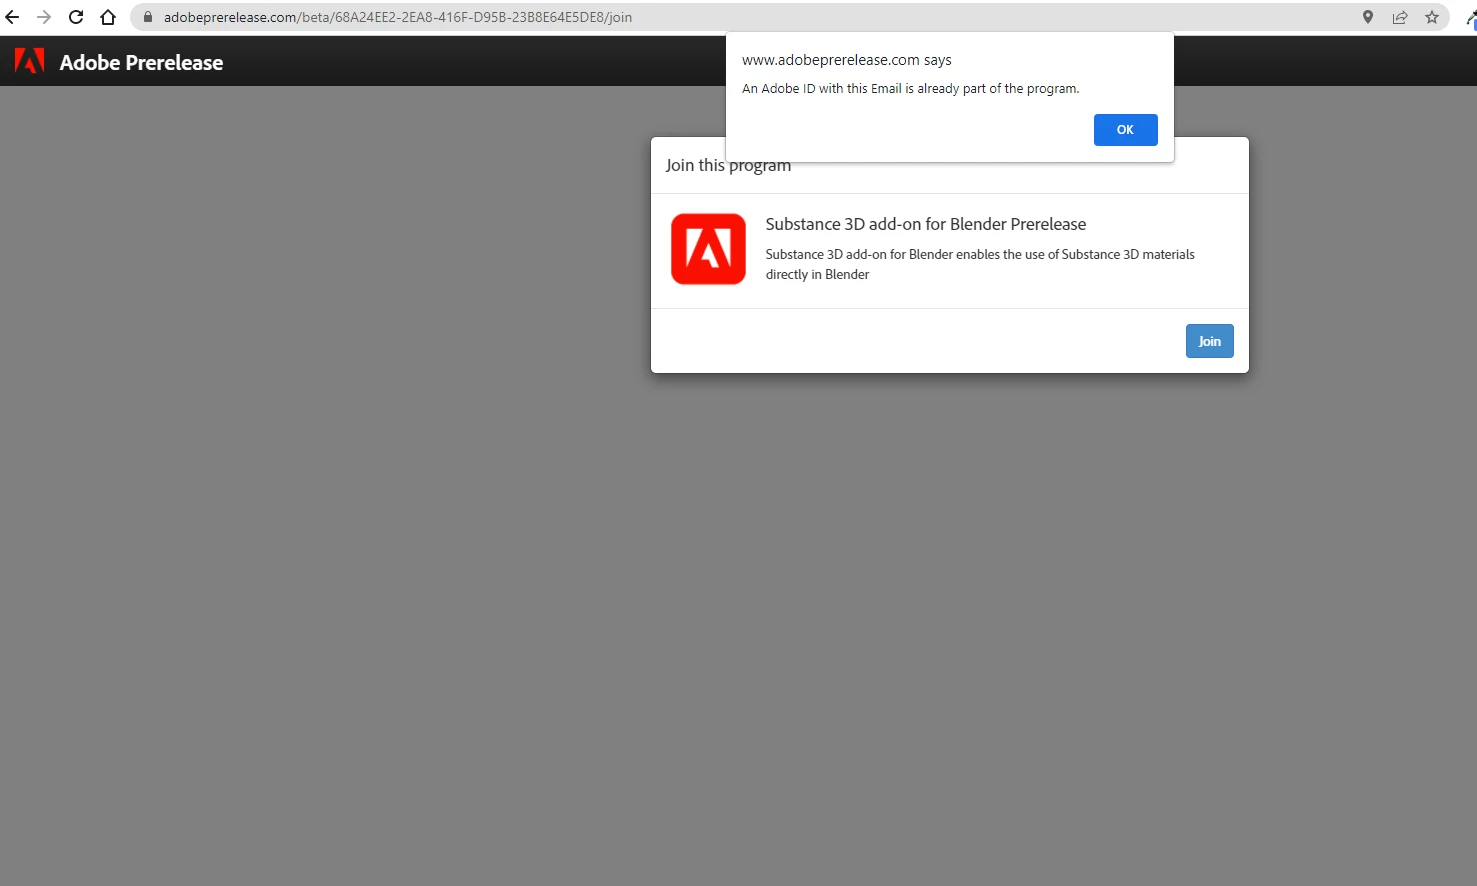This screenshot has height=886, width=1477.
Task: Click the browser back arrow
Action: (12, 17)
